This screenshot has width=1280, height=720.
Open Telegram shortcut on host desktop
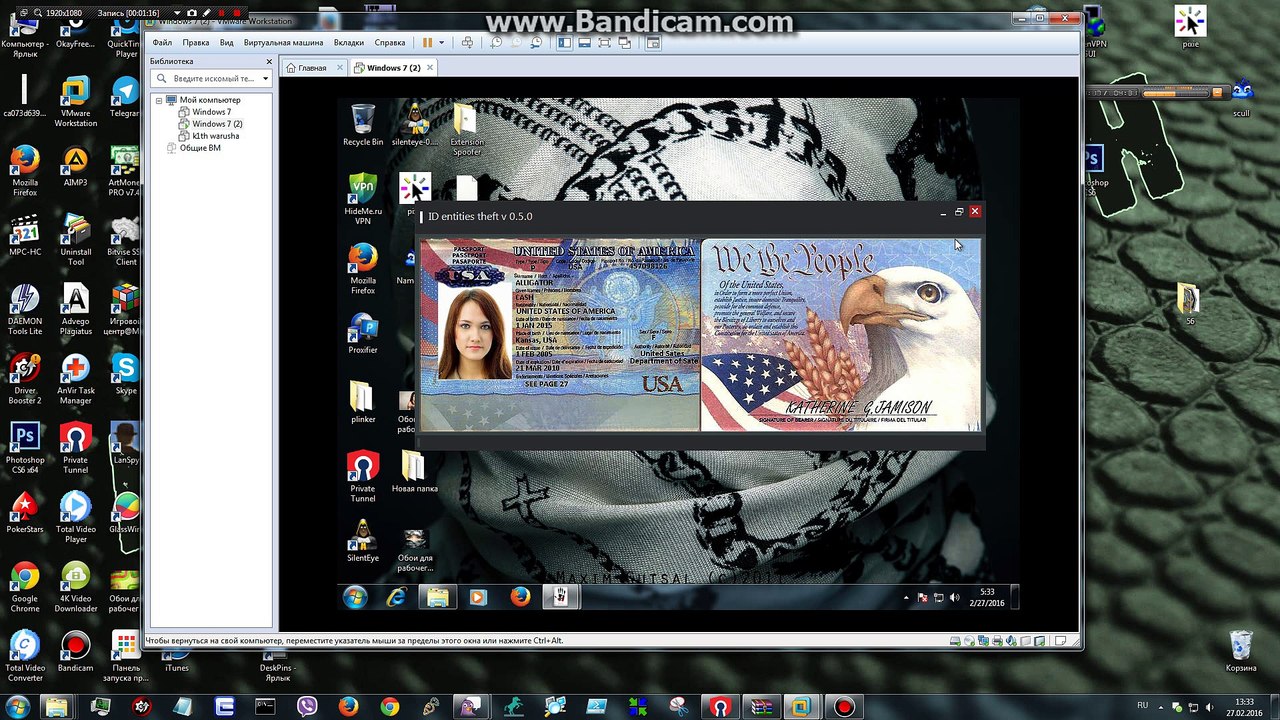(x=125, y=98)
